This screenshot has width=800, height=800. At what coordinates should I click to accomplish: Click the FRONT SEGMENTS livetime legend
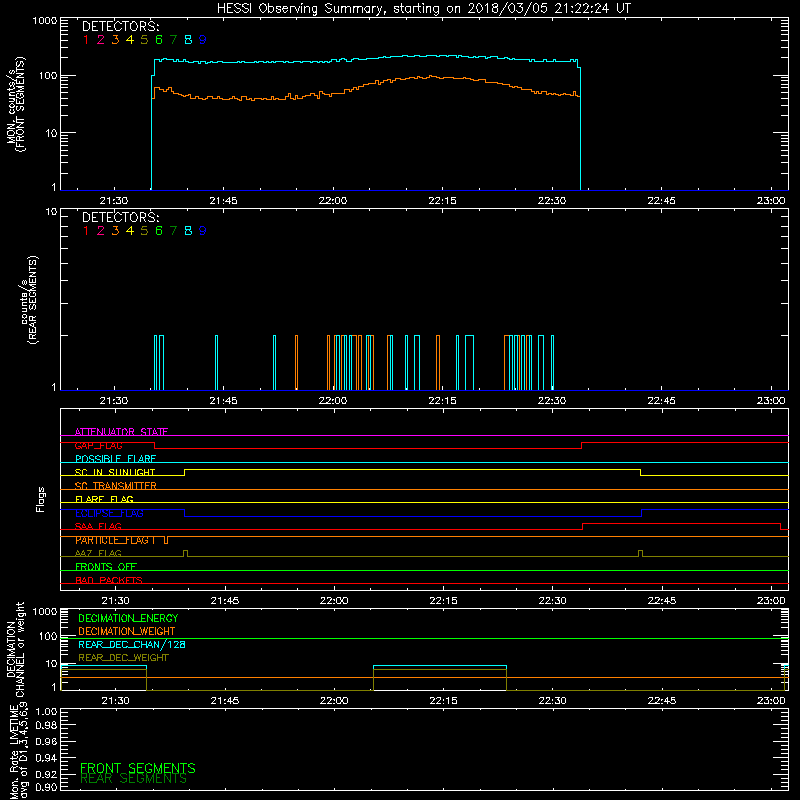pyautogui.click(x=138, y=768)
